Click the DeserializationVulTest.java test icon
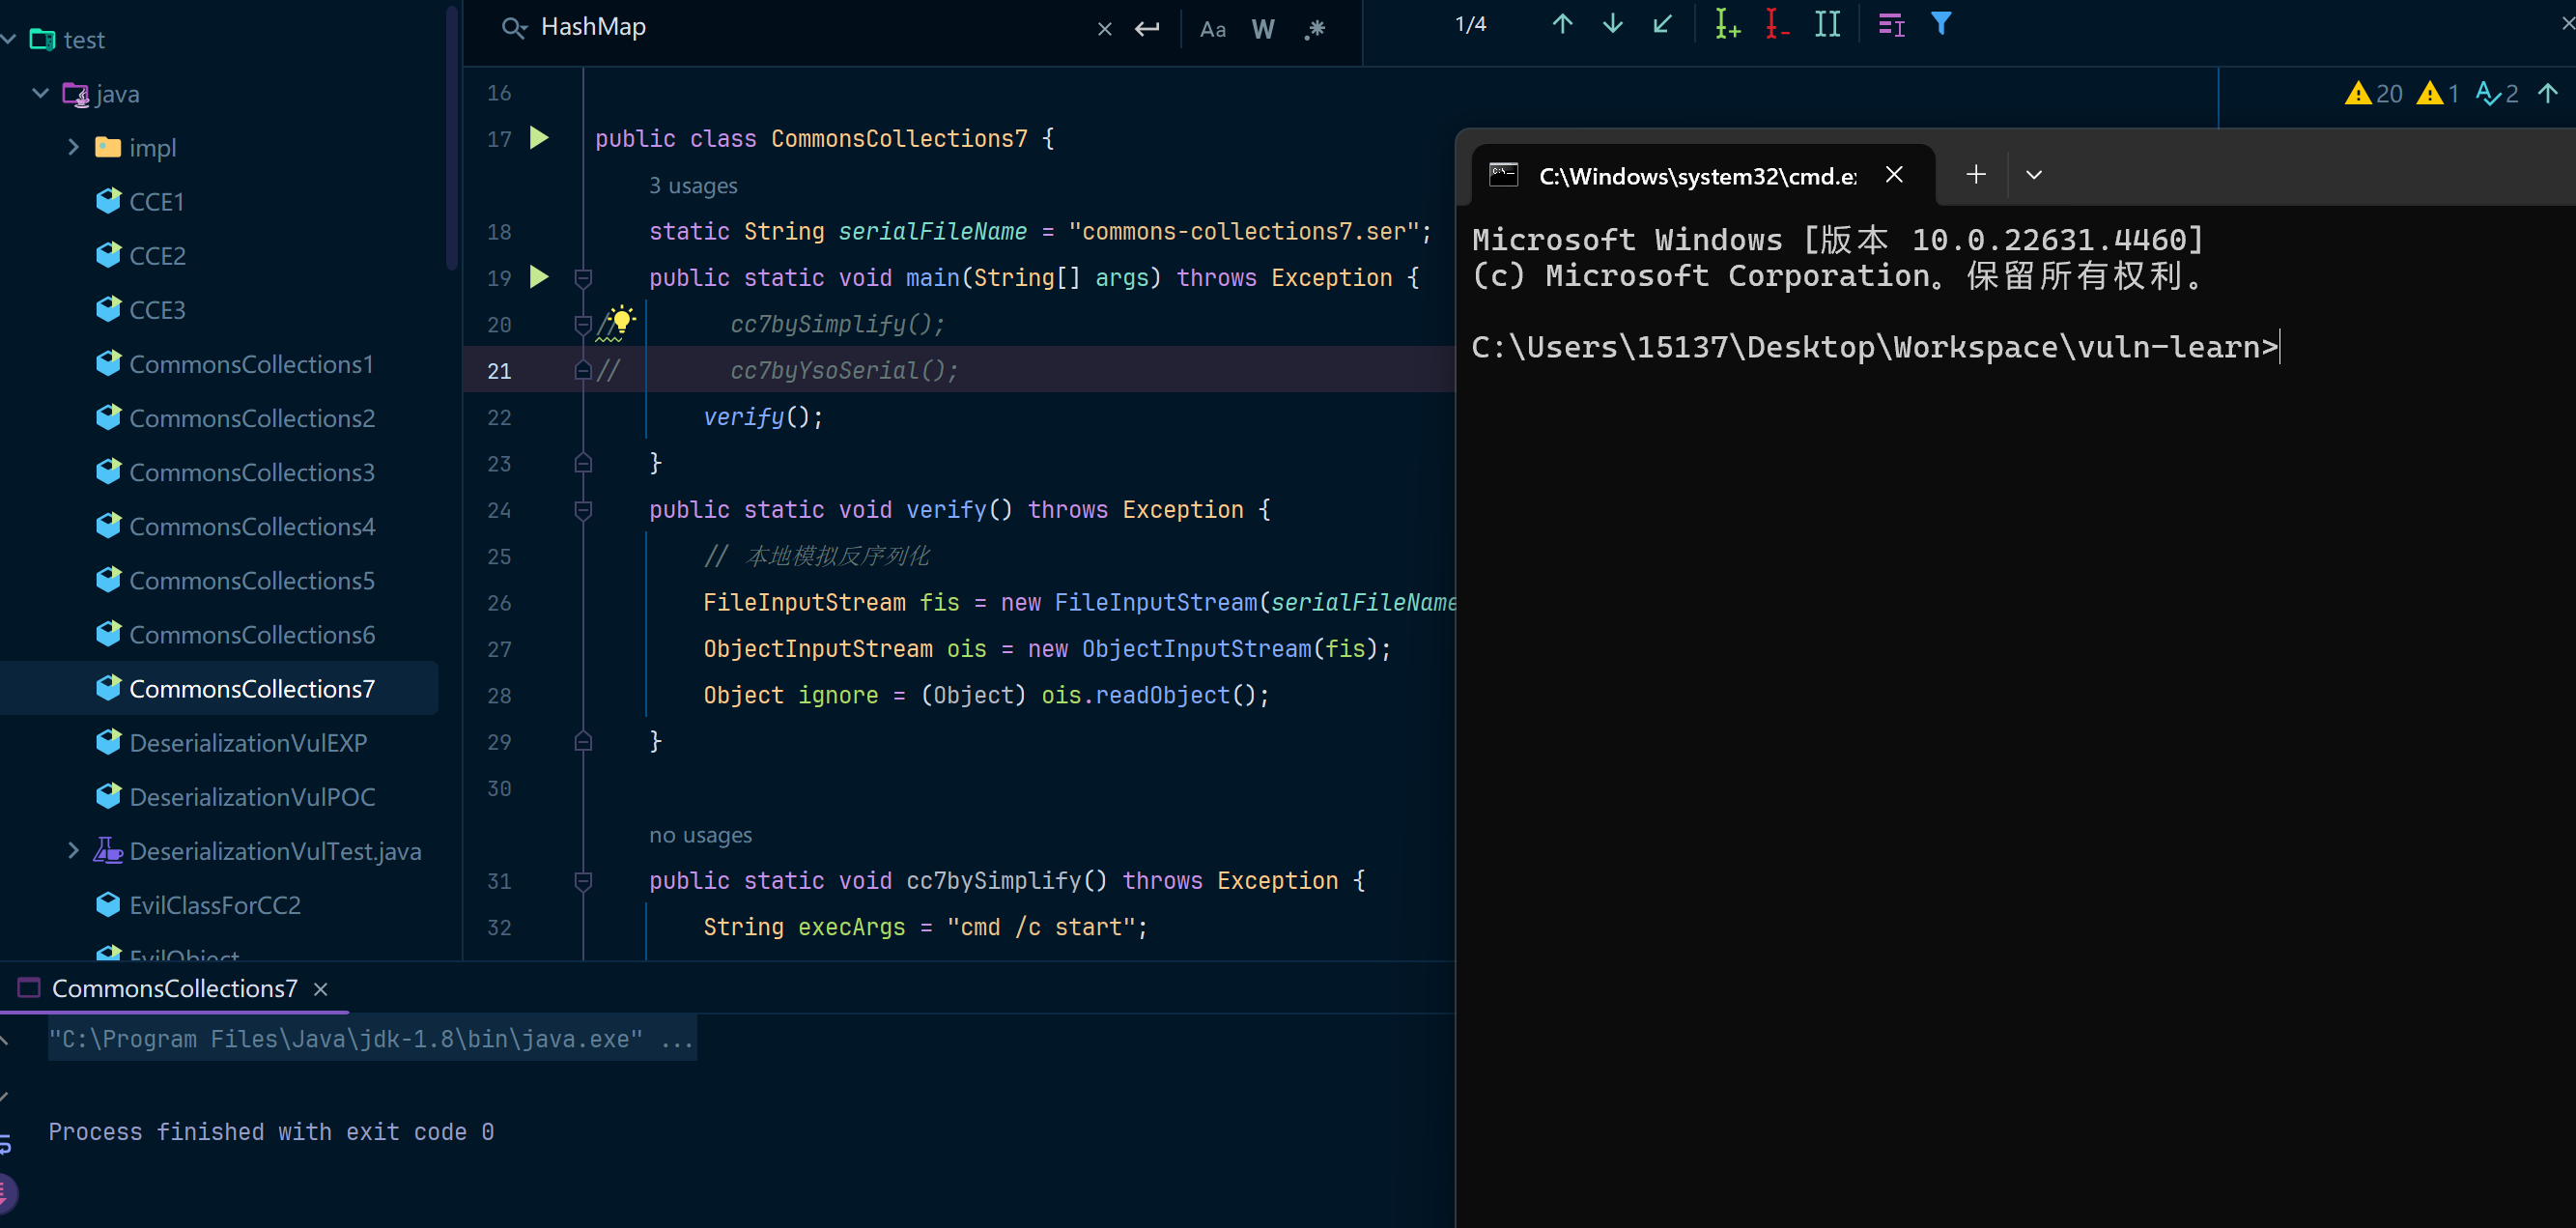This screenshot has width=2576, height=1228. pos(108,850)
